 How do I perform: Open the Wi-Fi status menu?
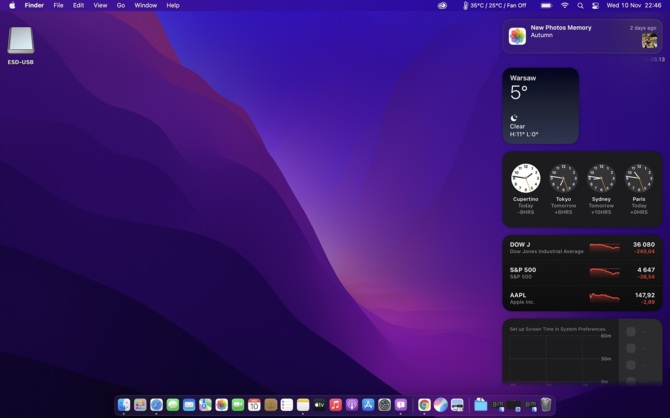pyautogui.click(x=564, y=5)
